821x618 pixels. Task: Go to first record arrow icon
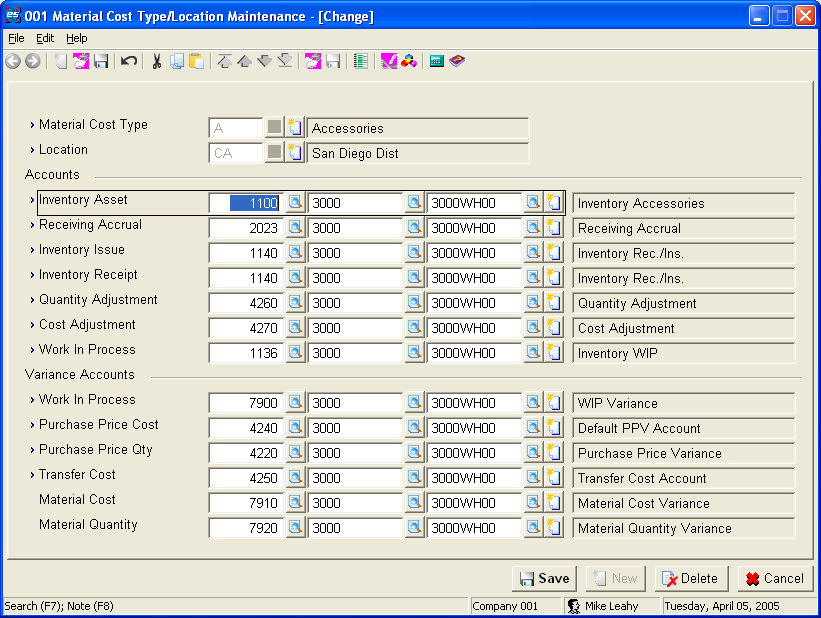[225, 61]
